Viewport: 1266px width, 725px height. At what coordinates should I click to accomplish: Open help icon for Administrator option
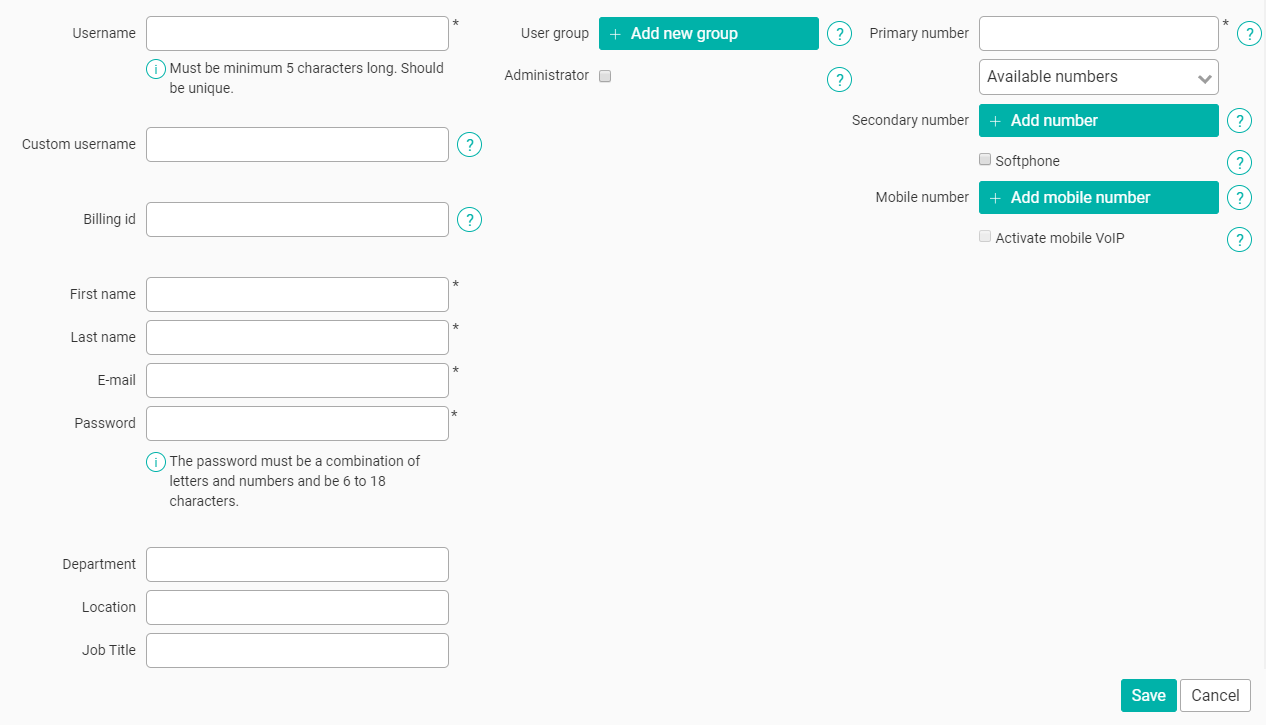pos(839,80)
